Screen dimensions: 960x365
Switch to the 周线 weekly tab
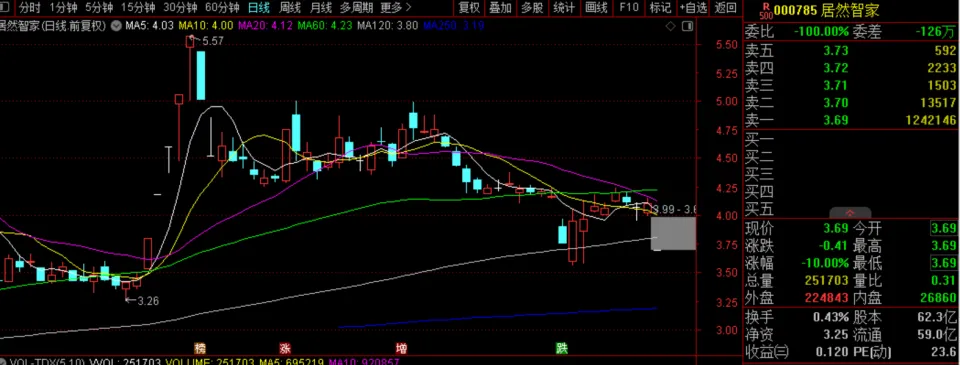pos(289,8)
